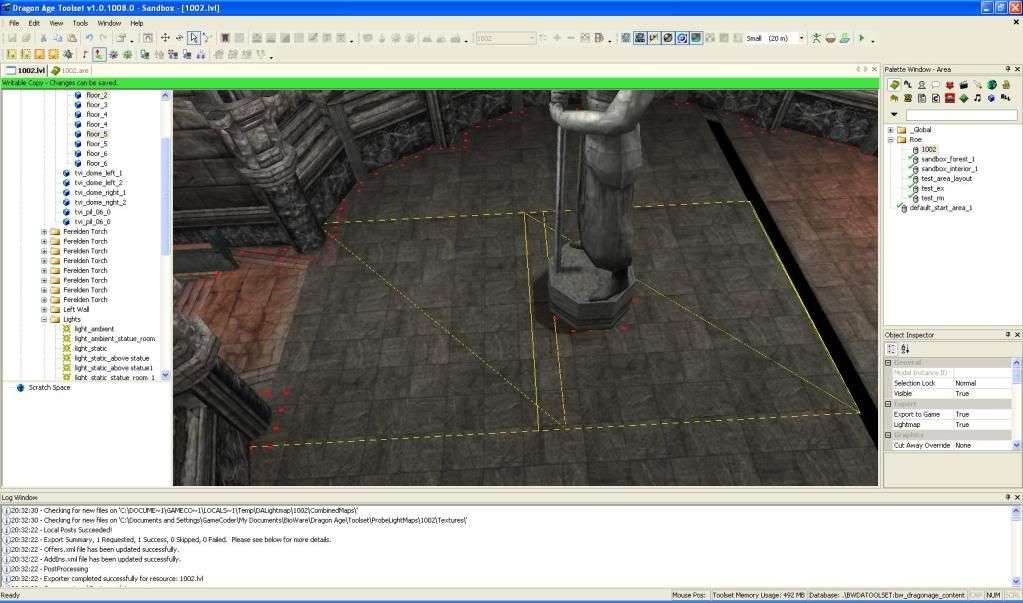The image size is (1023, 603).
Task: Click the speech bubble palette icon
Action: click(935, 85)
